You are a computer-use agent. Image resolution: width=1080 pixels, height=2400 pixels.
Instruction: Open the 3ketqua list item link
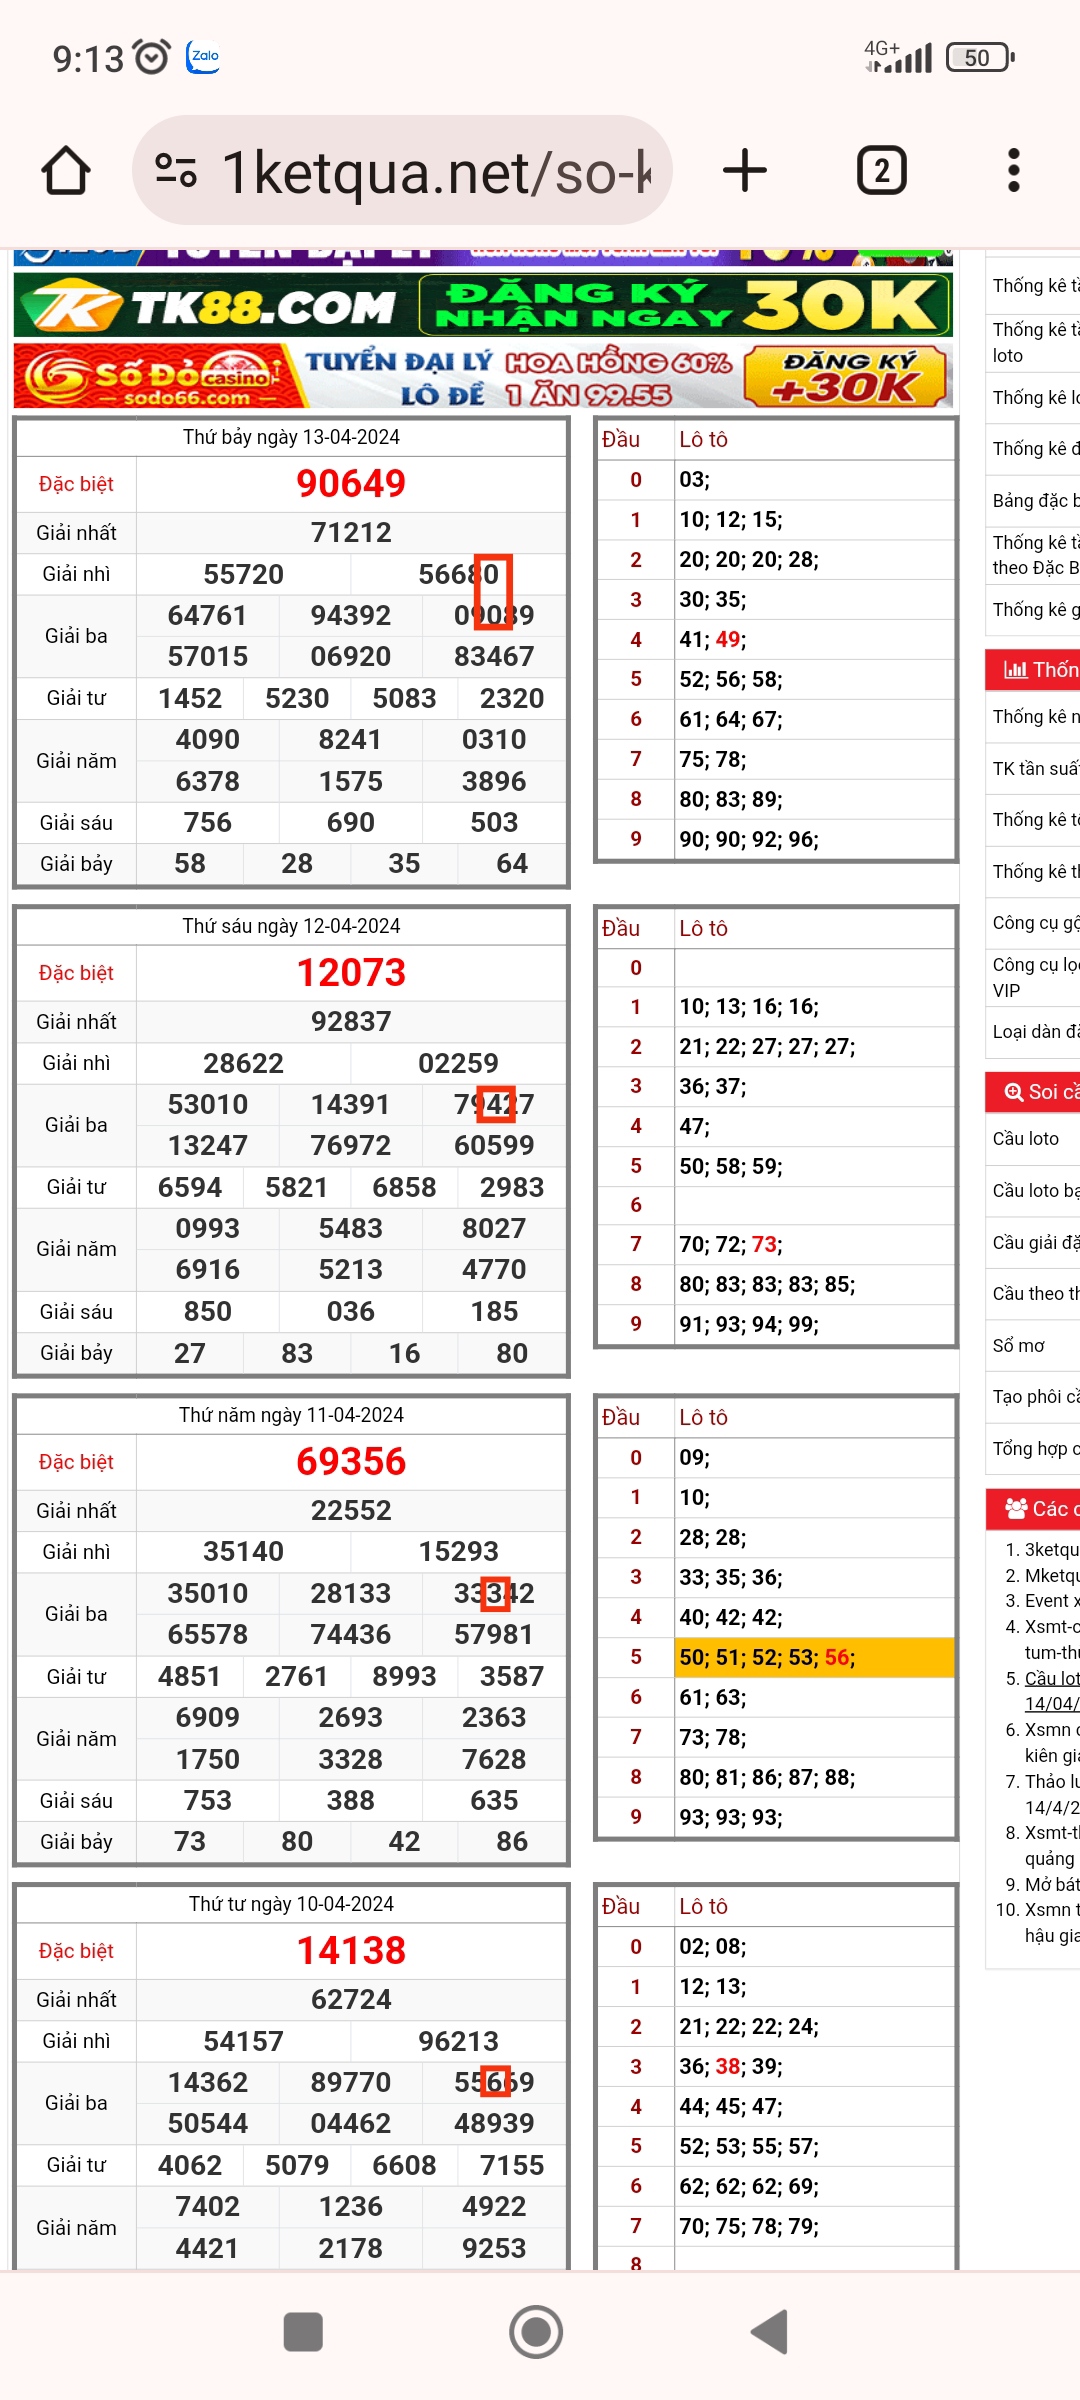[x=1051, y=1549]
